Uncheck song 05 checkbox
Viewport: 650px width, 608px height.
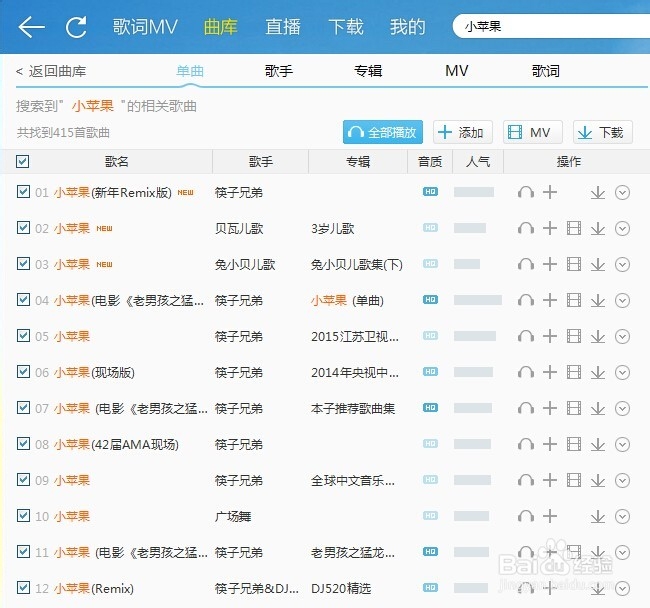pos(23,335)
